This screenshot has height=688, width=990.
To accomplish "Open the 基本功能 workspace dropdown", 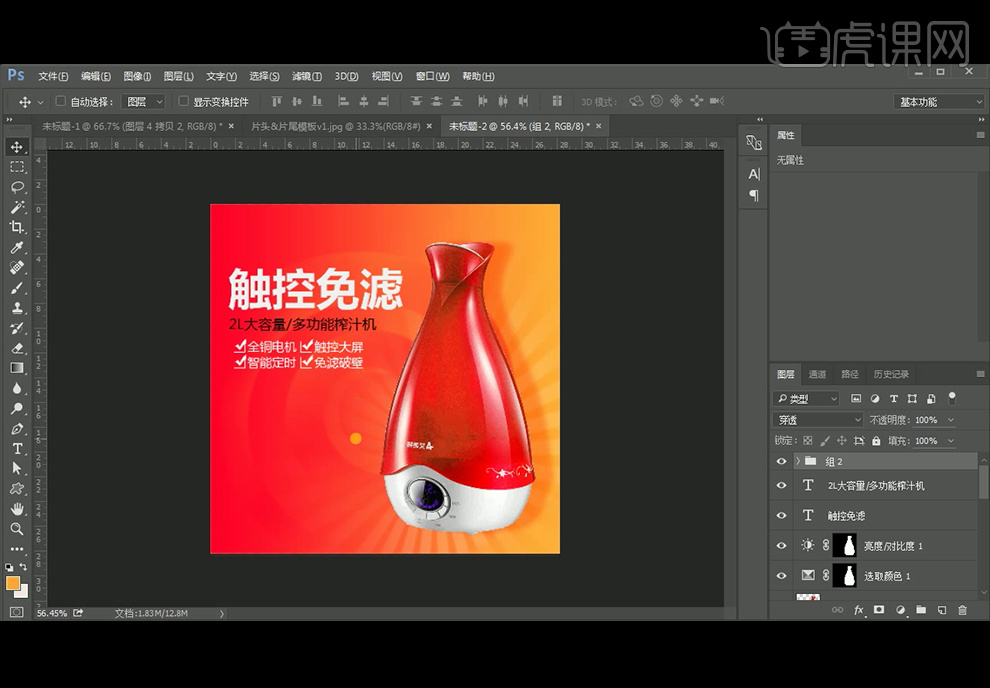I will click(938, 102).
